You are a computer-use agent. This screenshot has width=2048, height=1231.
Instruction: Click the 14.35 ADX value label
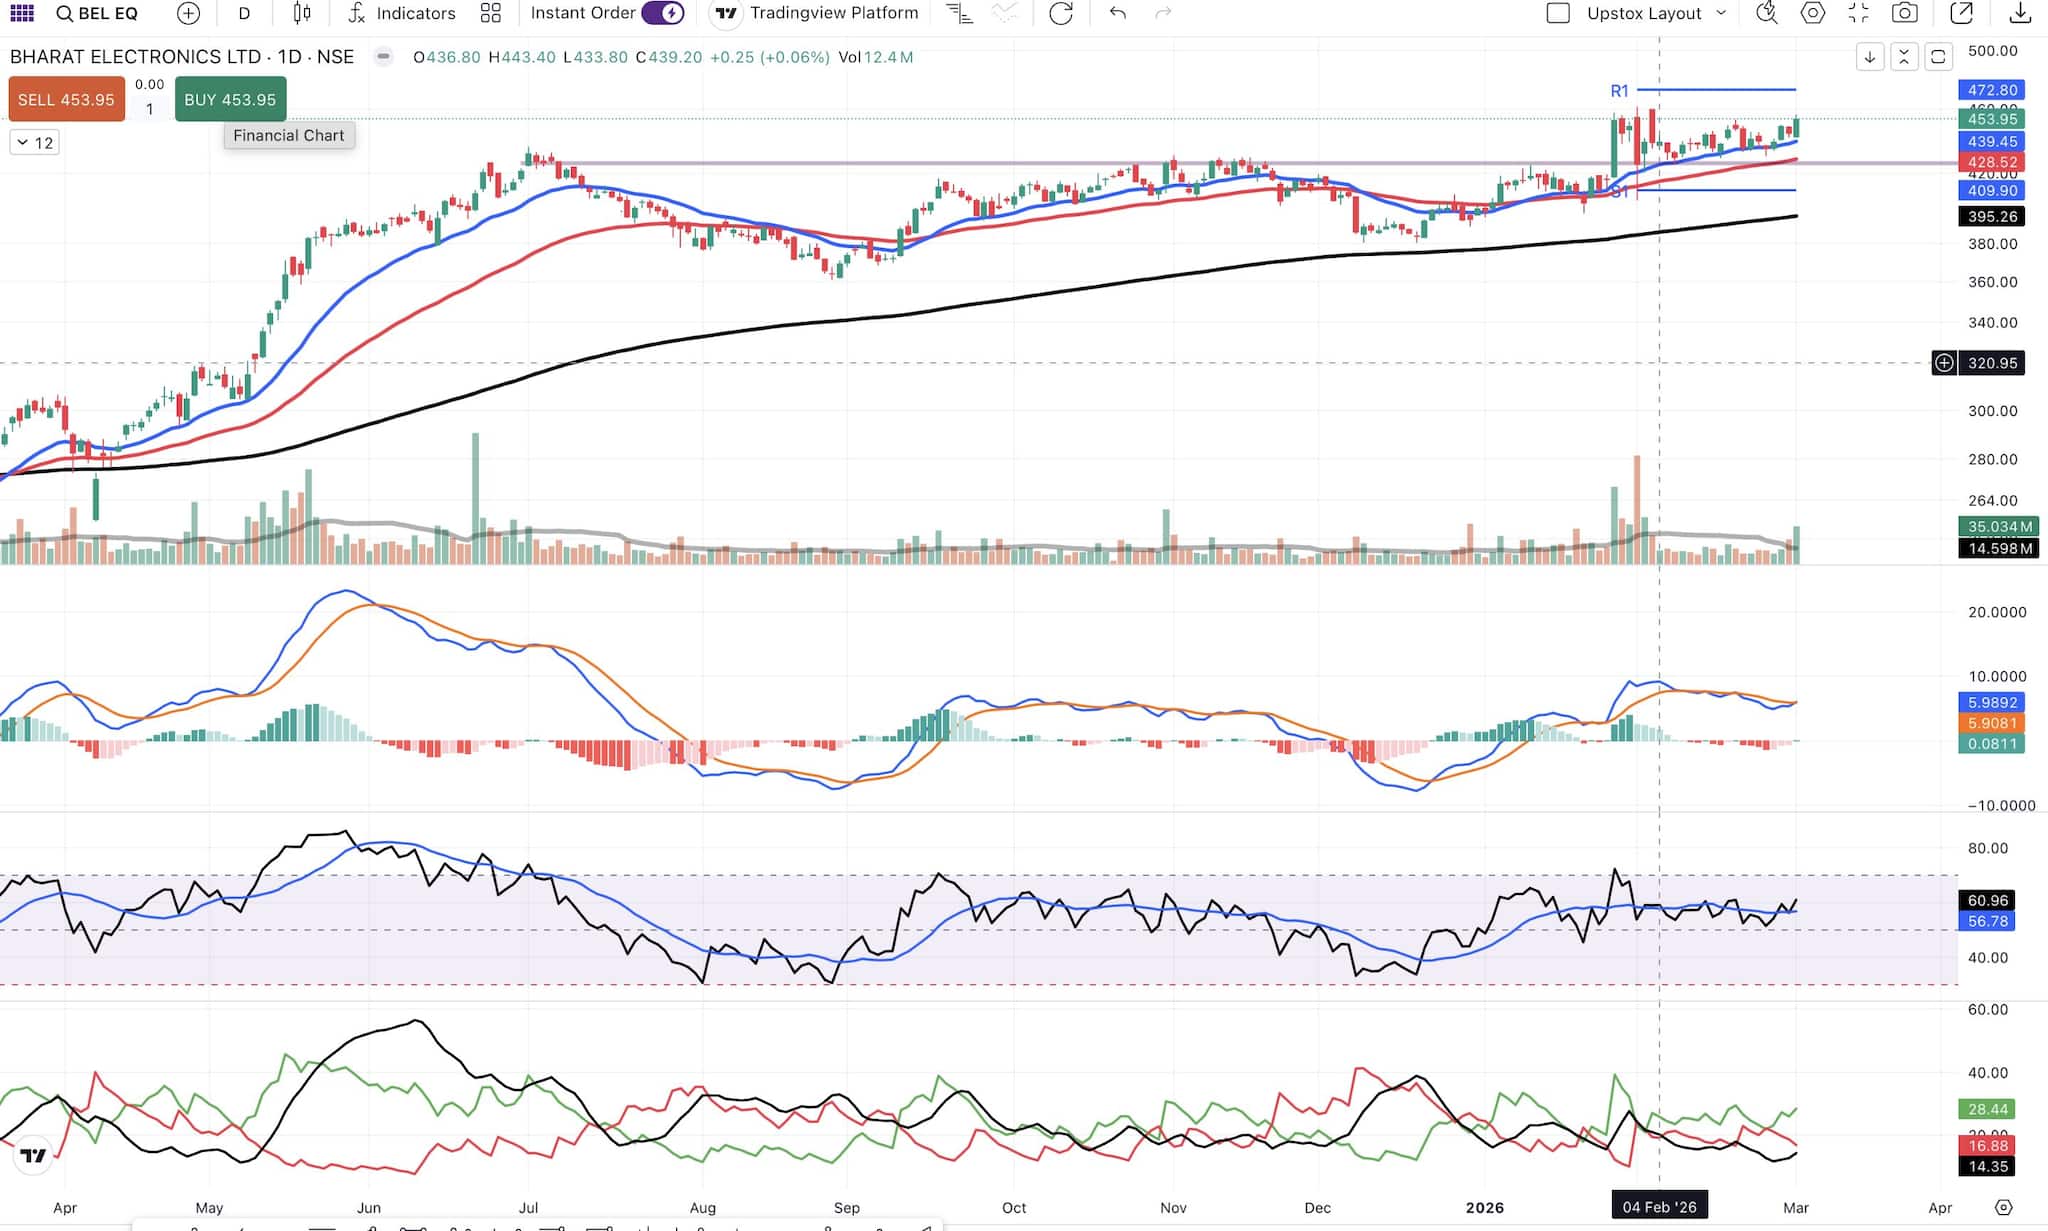(x=1987, y=1167)
